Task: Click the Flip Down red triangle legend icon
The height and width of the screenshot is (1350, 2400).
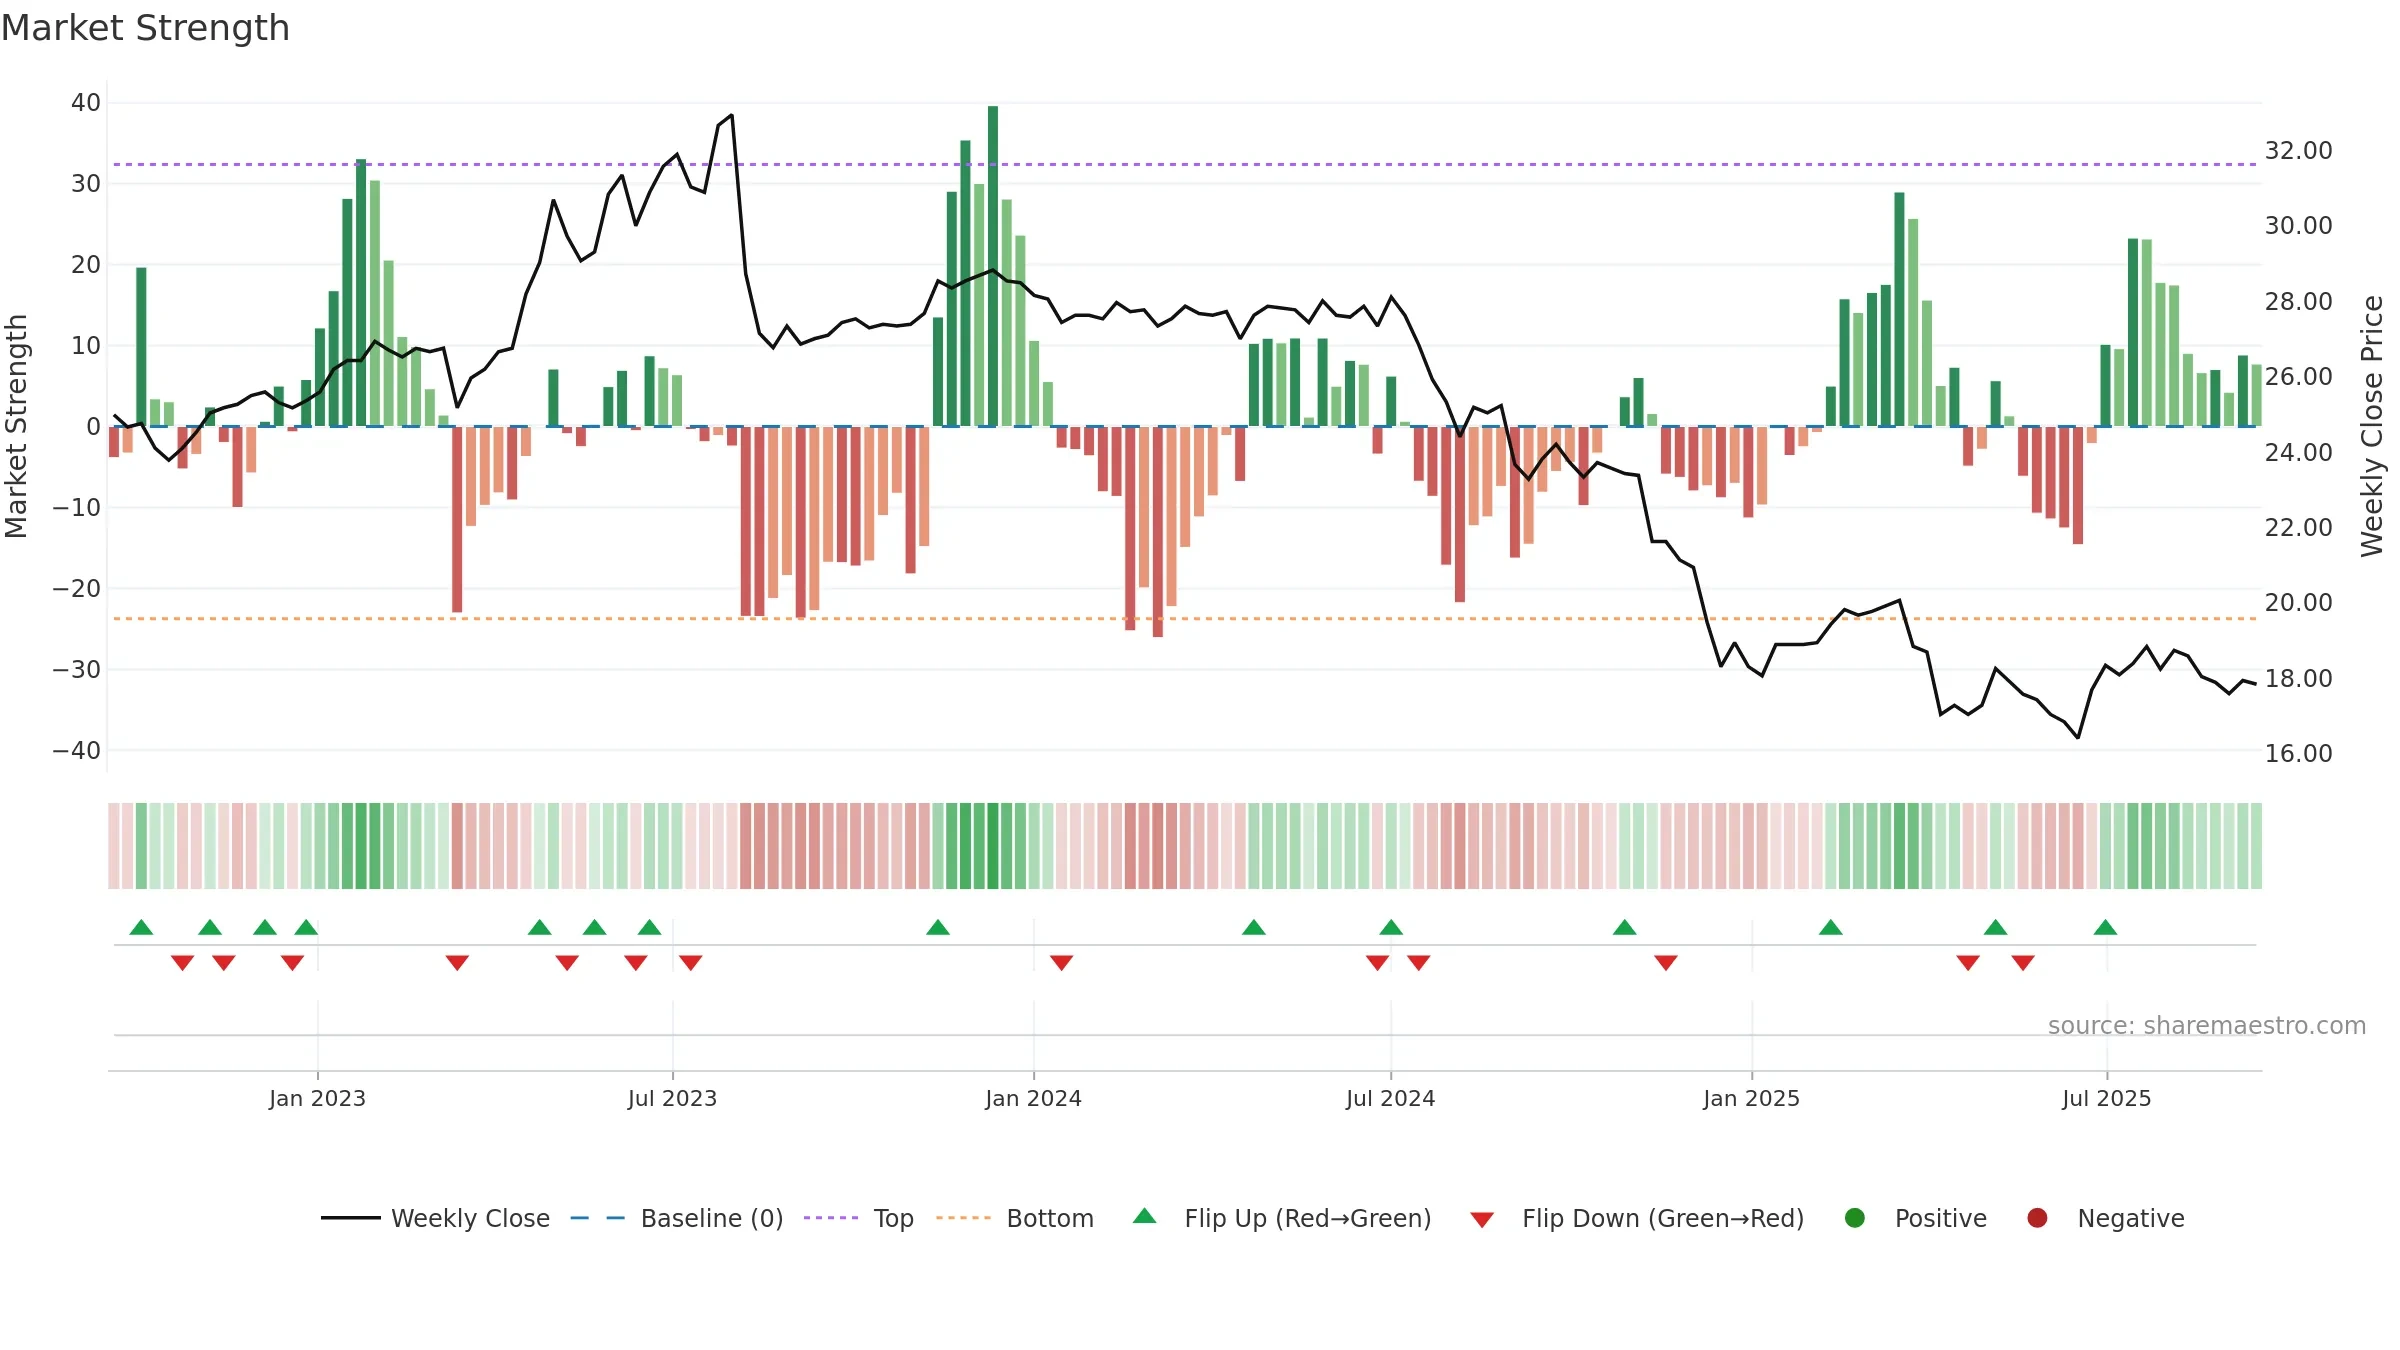Action: (1482, 1220)
